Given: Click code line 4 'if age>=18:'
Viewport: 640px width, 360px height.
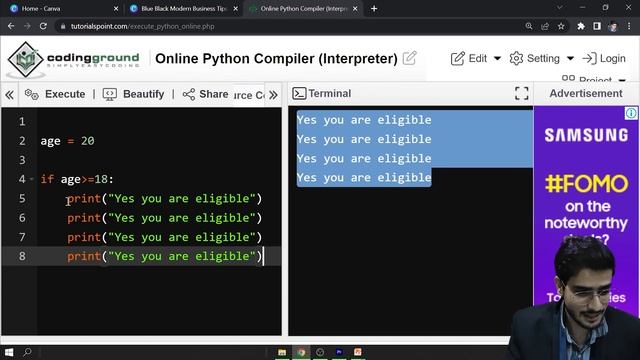Looking at the screenshot, I should [77, 179].
